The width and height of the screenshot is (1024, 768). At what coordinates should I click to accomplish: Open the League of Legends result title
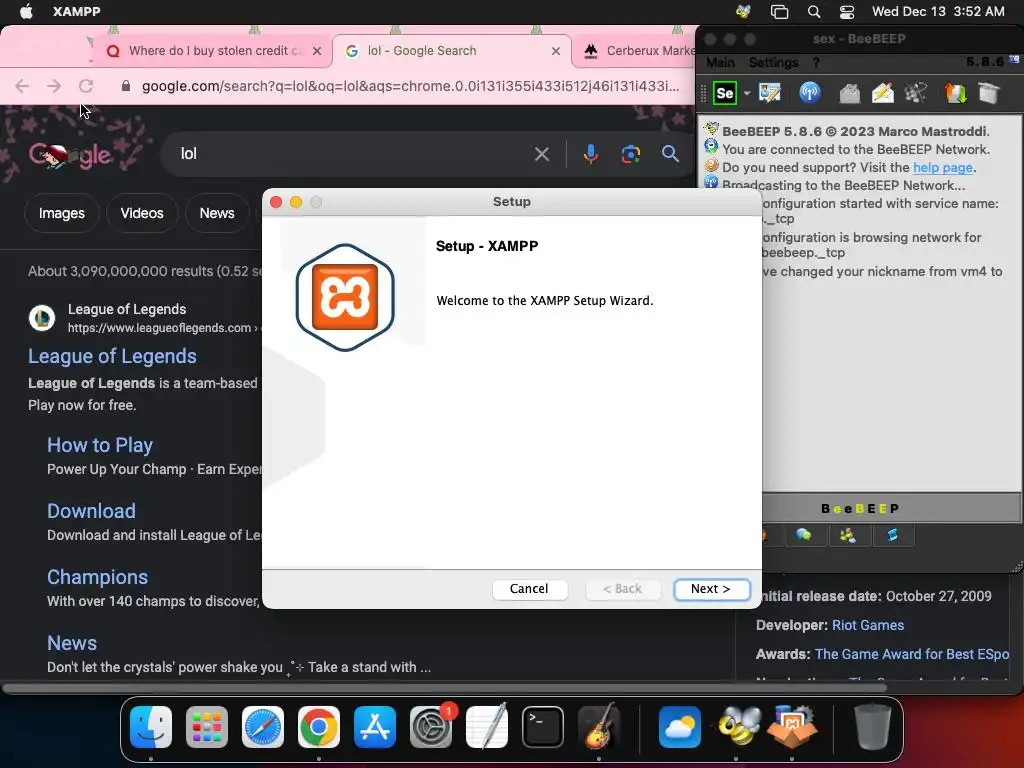tap(112, 356)
